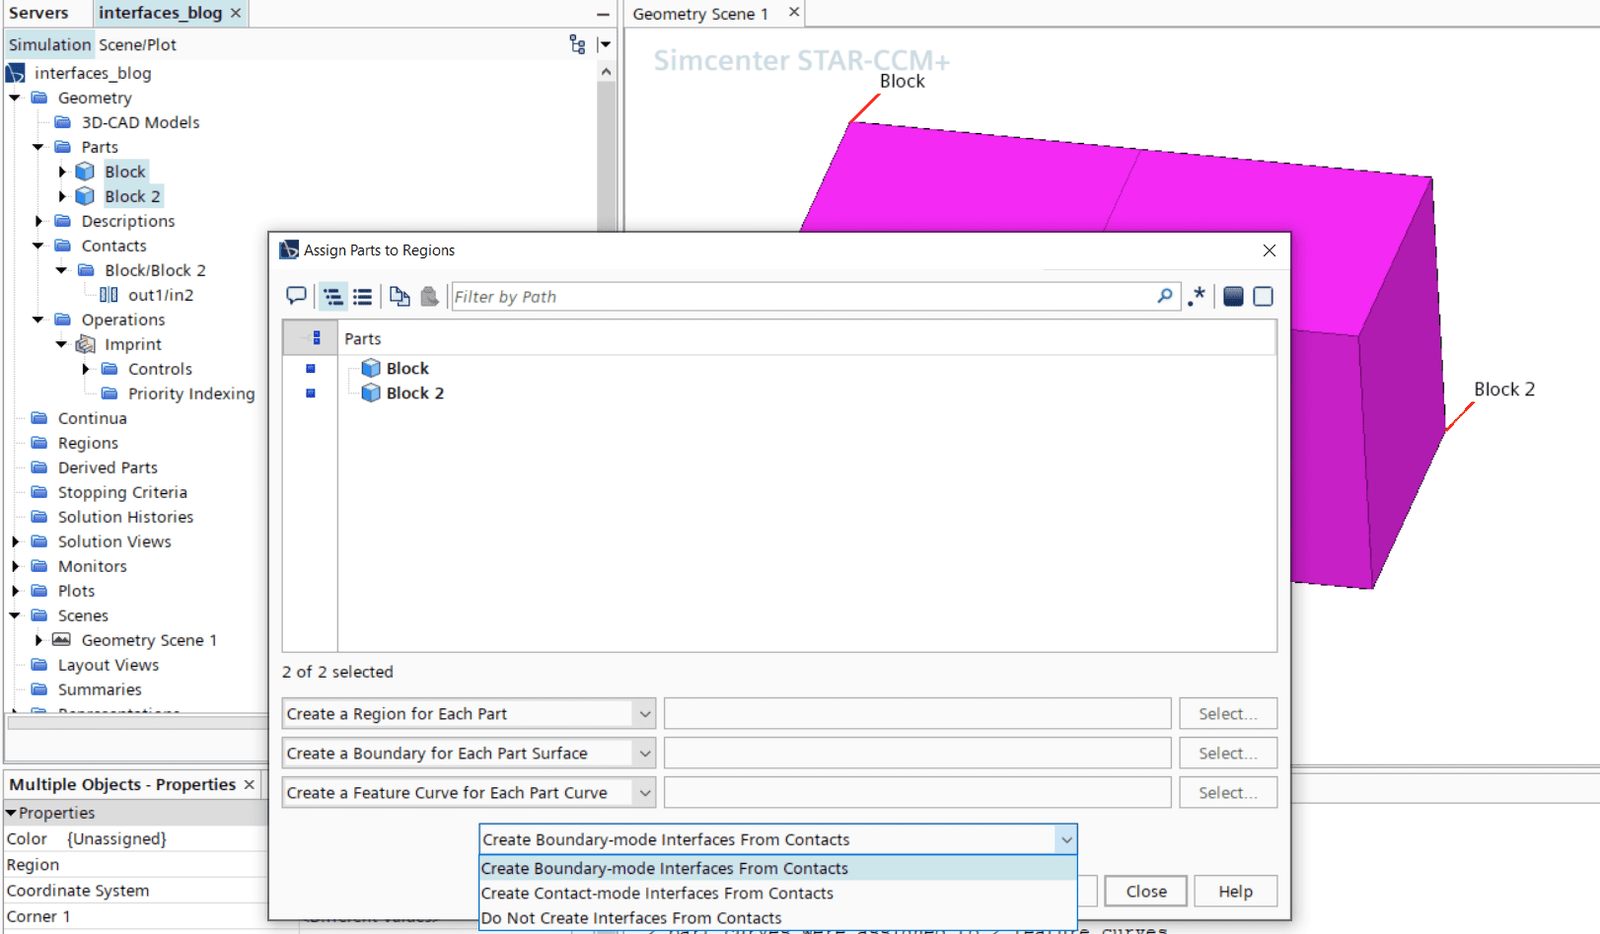Click the Block cube icon in dialog list
The width and height of the screenshot is (1600, 934).
(x=371, y=368)
